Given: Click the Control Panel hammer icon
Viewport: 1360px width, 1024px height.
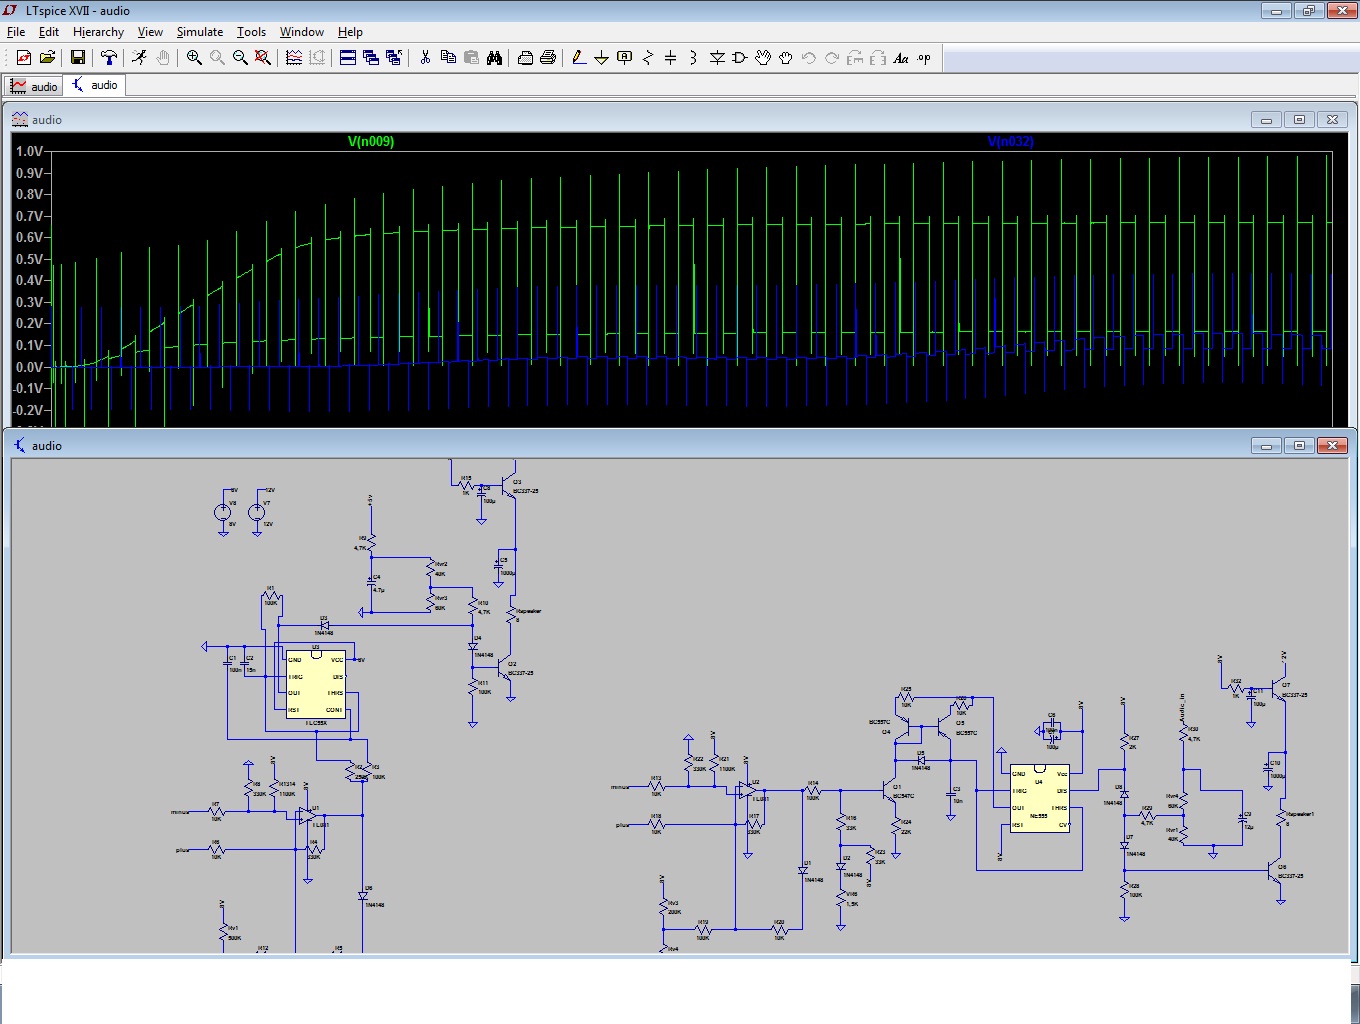Looking at the screenshot, I should click(109, 58).
